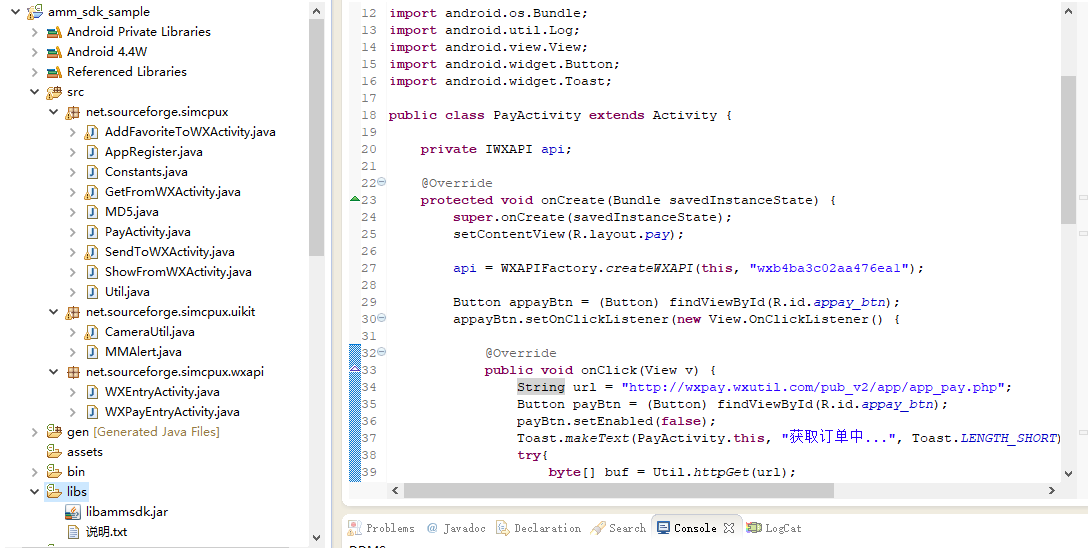Screen dimensions: 1088x548
Task: Click the PayActivity.java file icon
Action: point(92,232)
